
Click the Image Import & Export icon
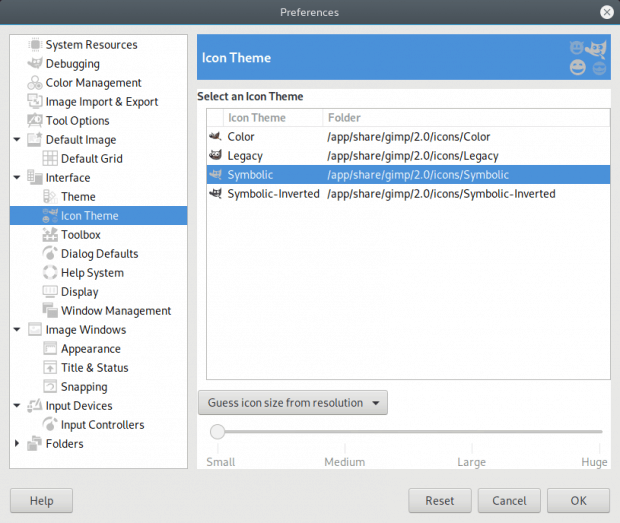pyautogui.click(x=35, y=102)
